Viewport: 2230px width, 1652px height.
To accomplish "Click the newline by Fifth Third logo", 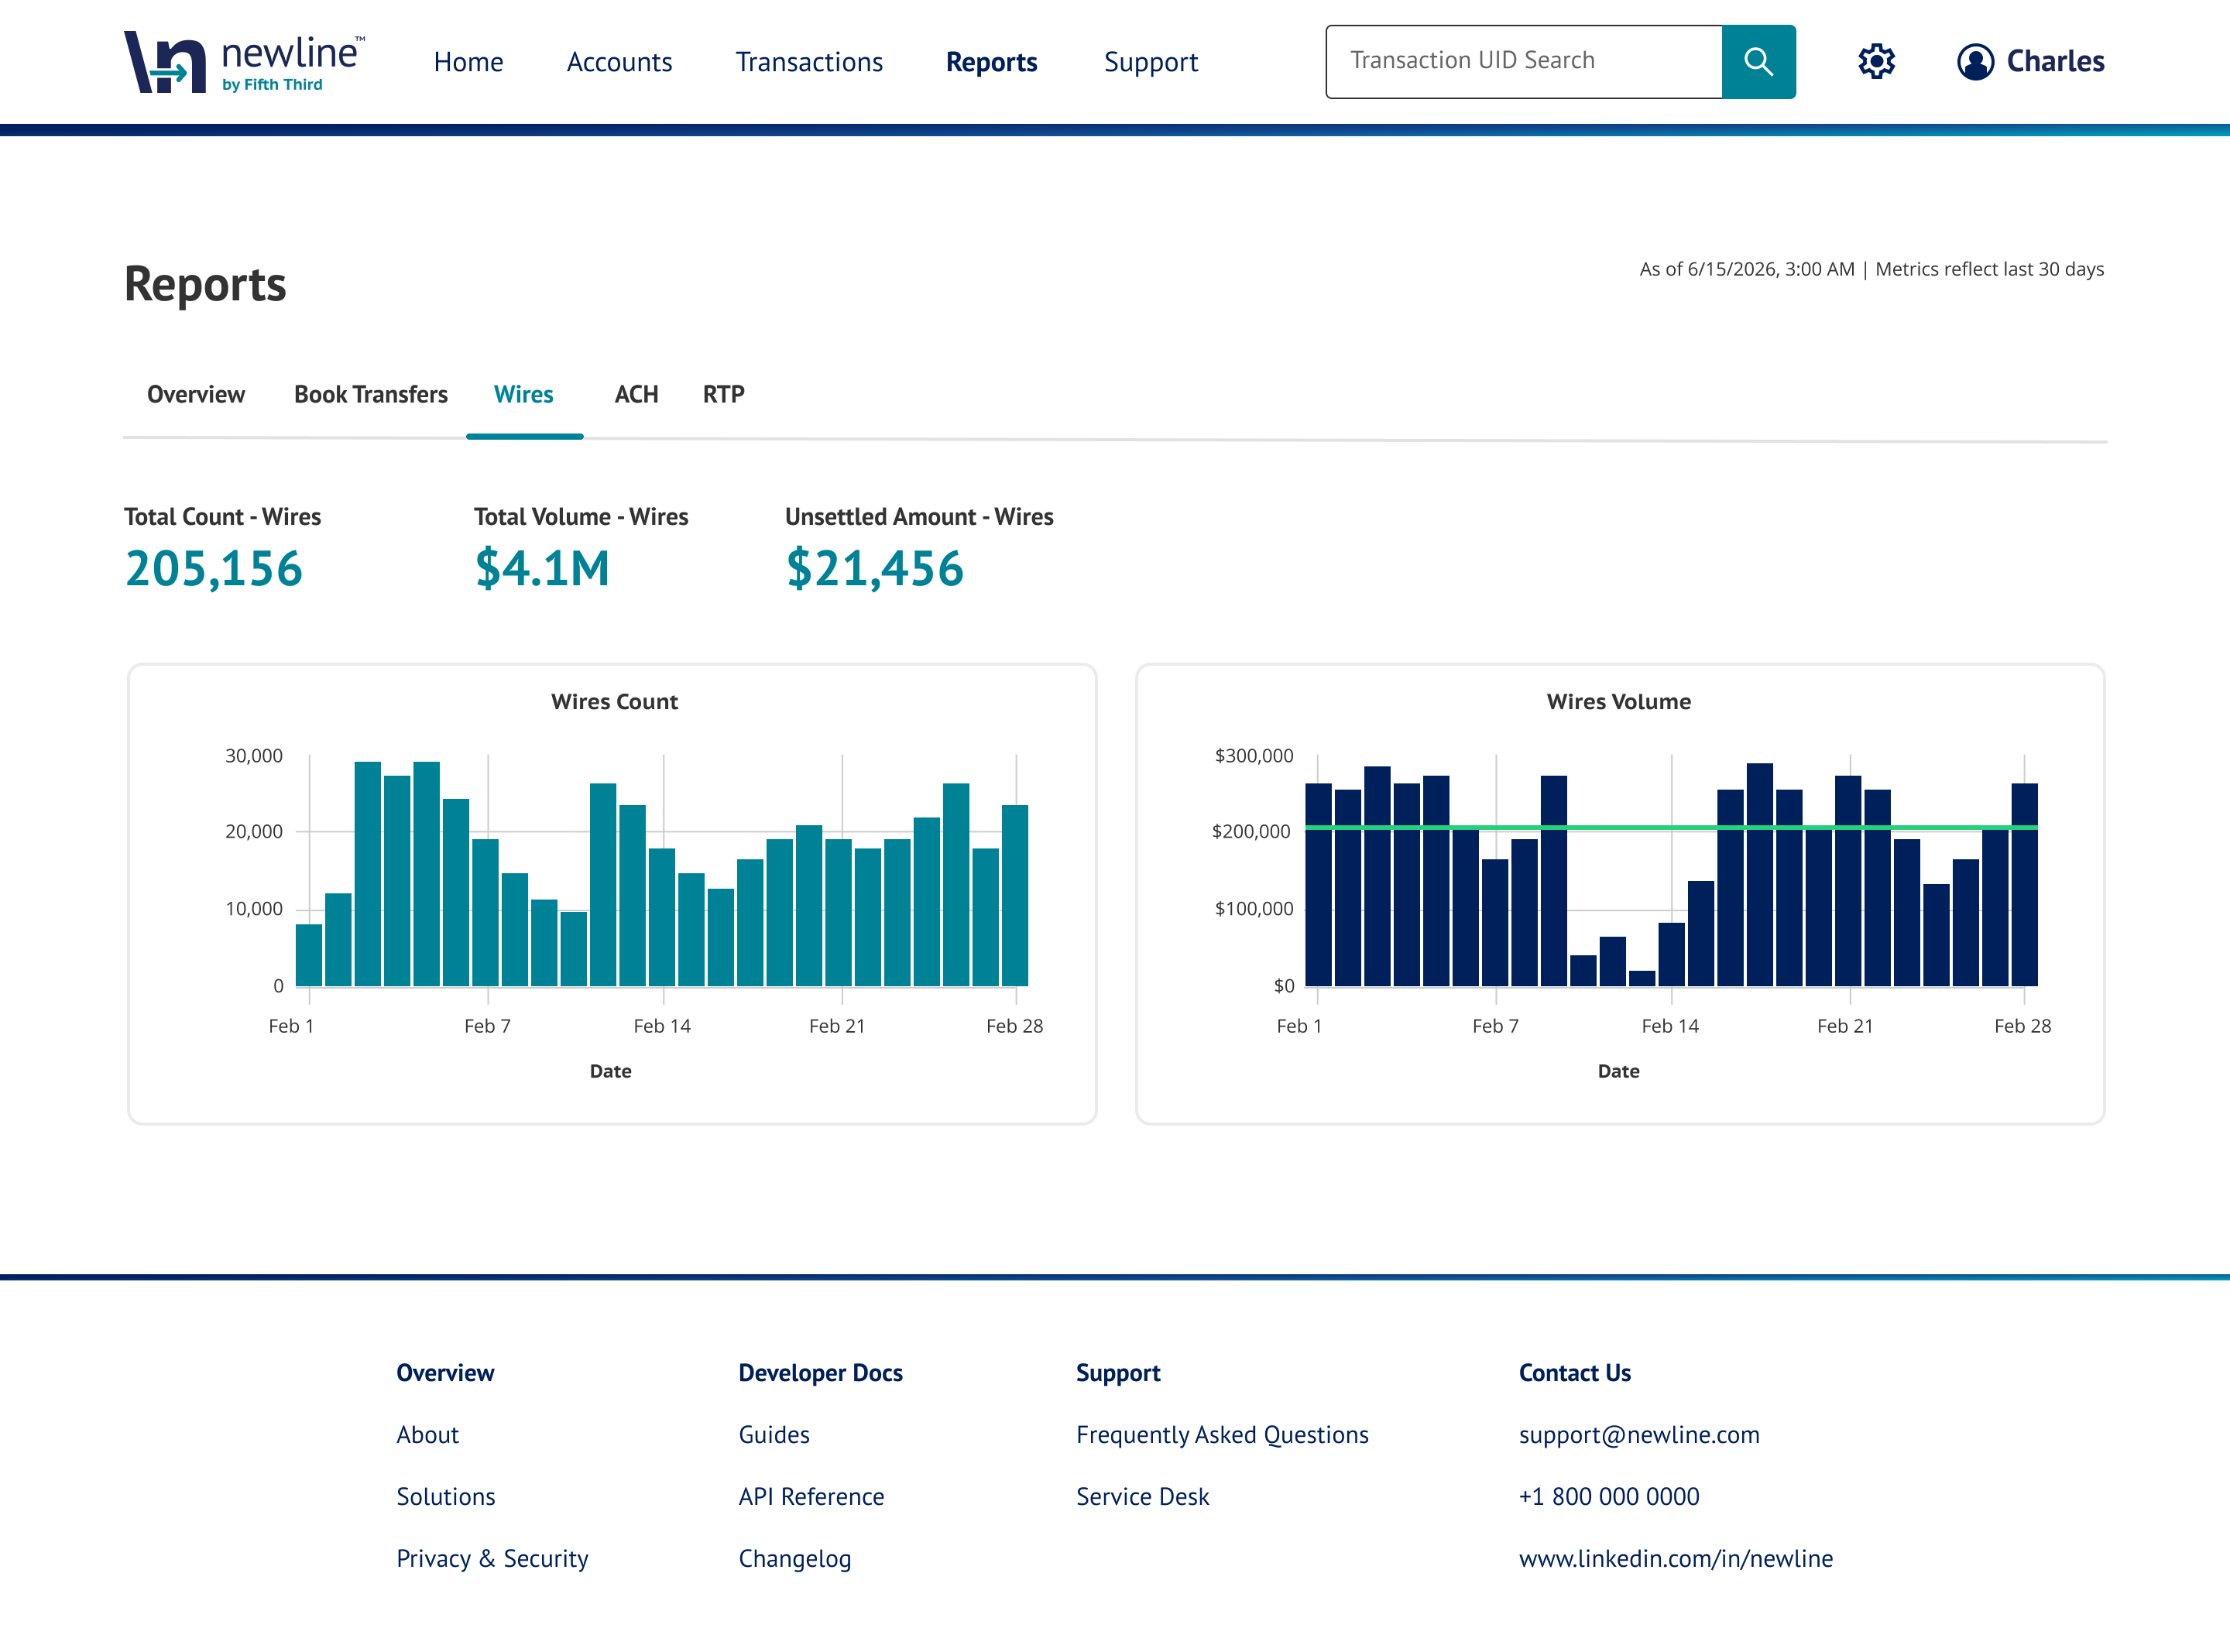I will pyautogui.click(x=244, y=62).
